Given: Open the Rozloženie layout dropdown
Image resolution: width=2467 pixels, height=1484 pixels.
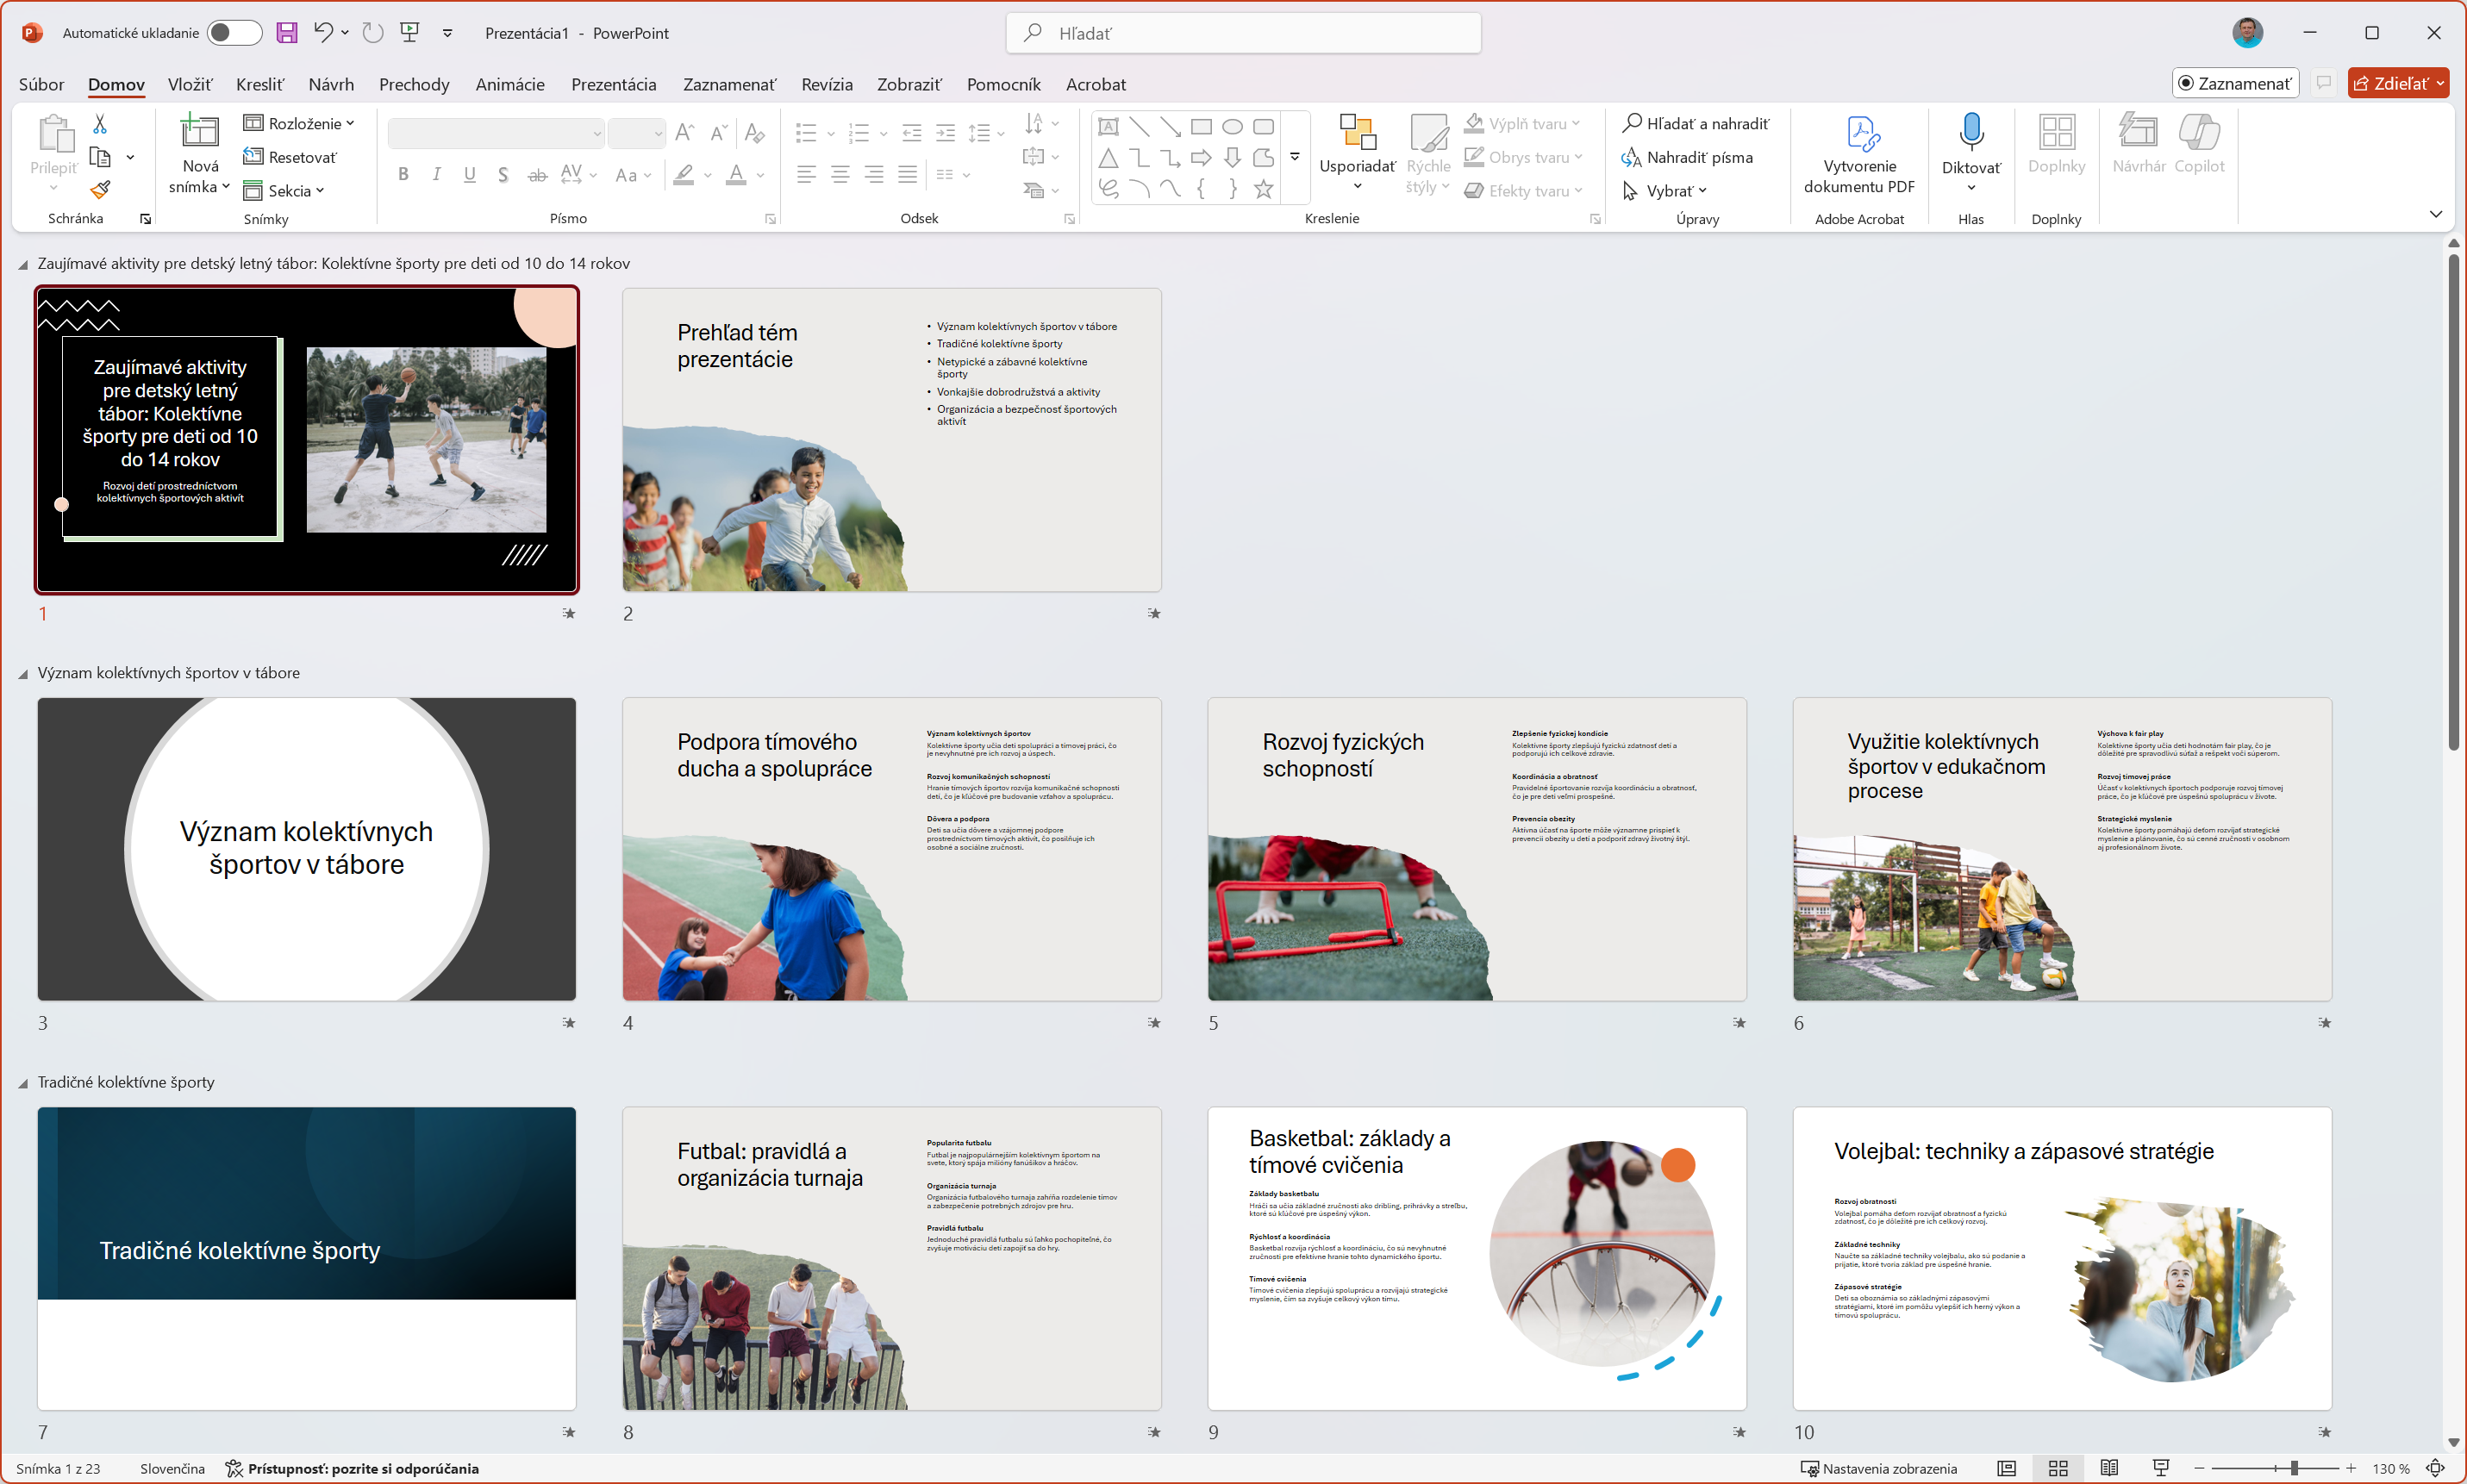Looking at the screenshot, I should (300, 123).
